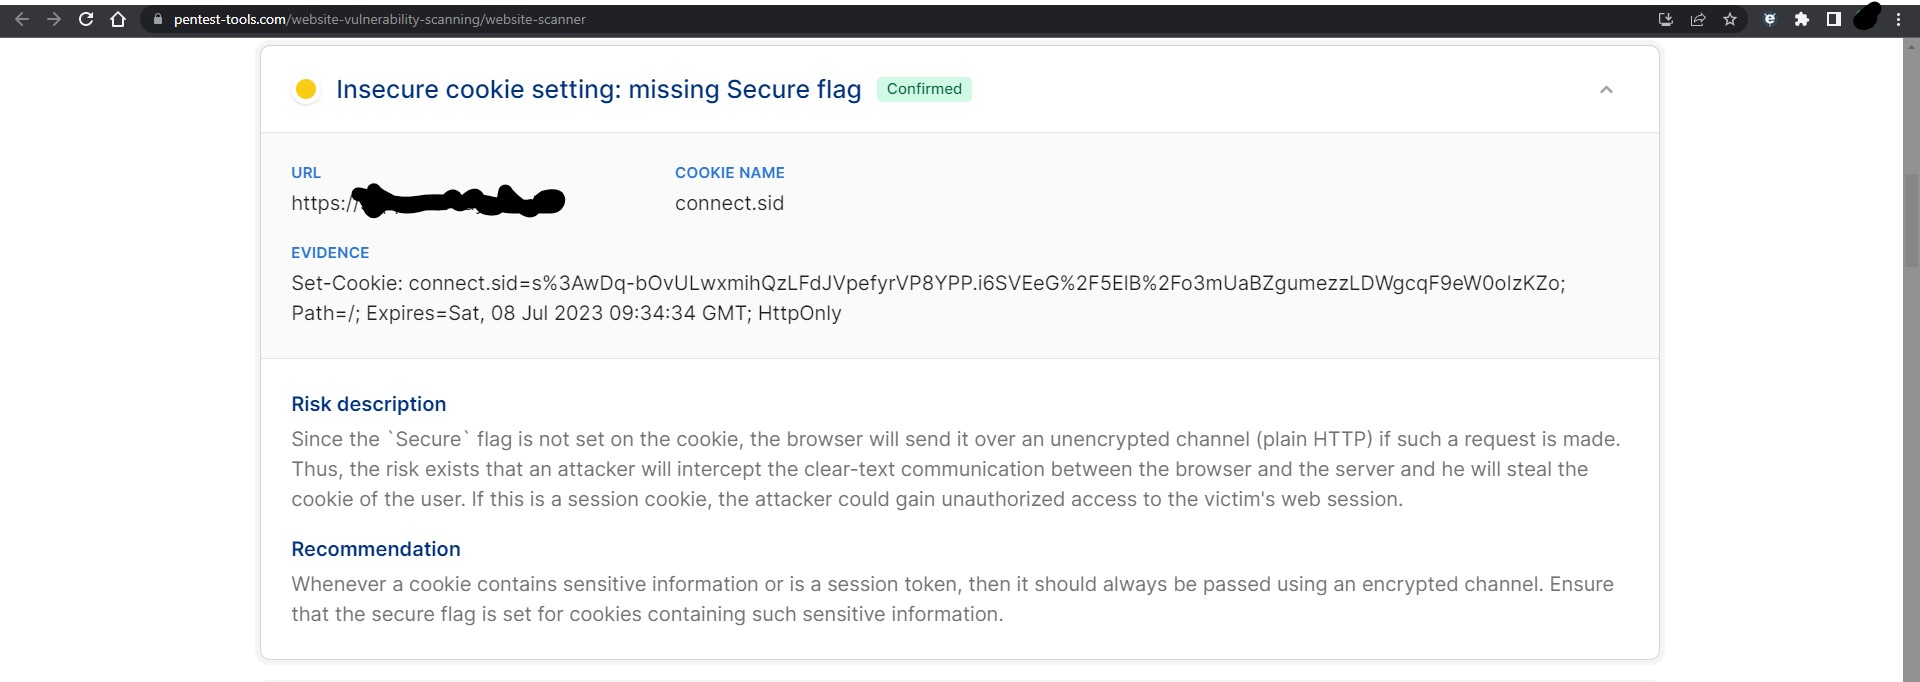Open the browser profile avatar menu

[x=1868, y=19]
